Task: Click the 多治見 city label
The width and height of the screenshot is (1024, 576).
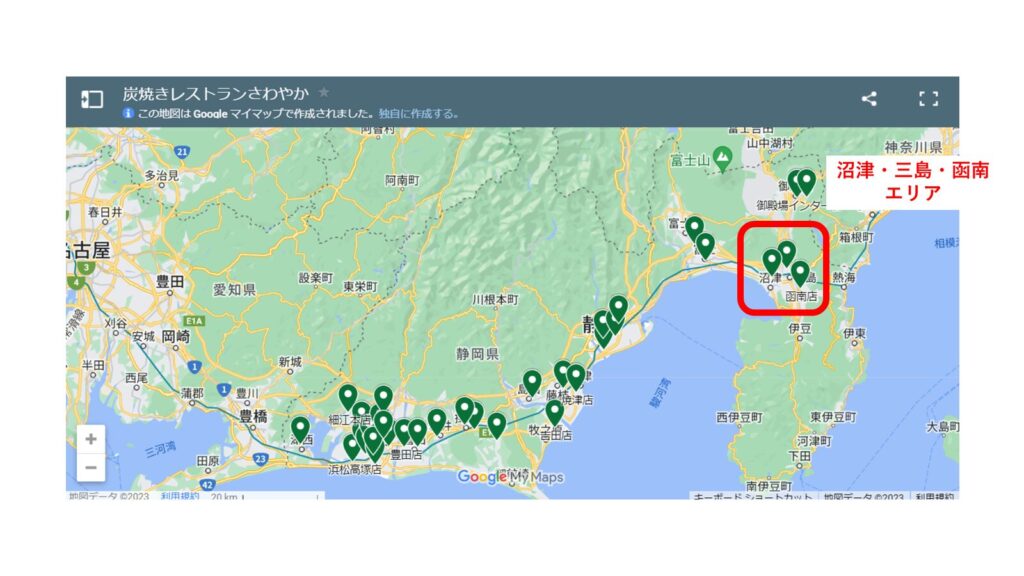Action: (161, 176)
